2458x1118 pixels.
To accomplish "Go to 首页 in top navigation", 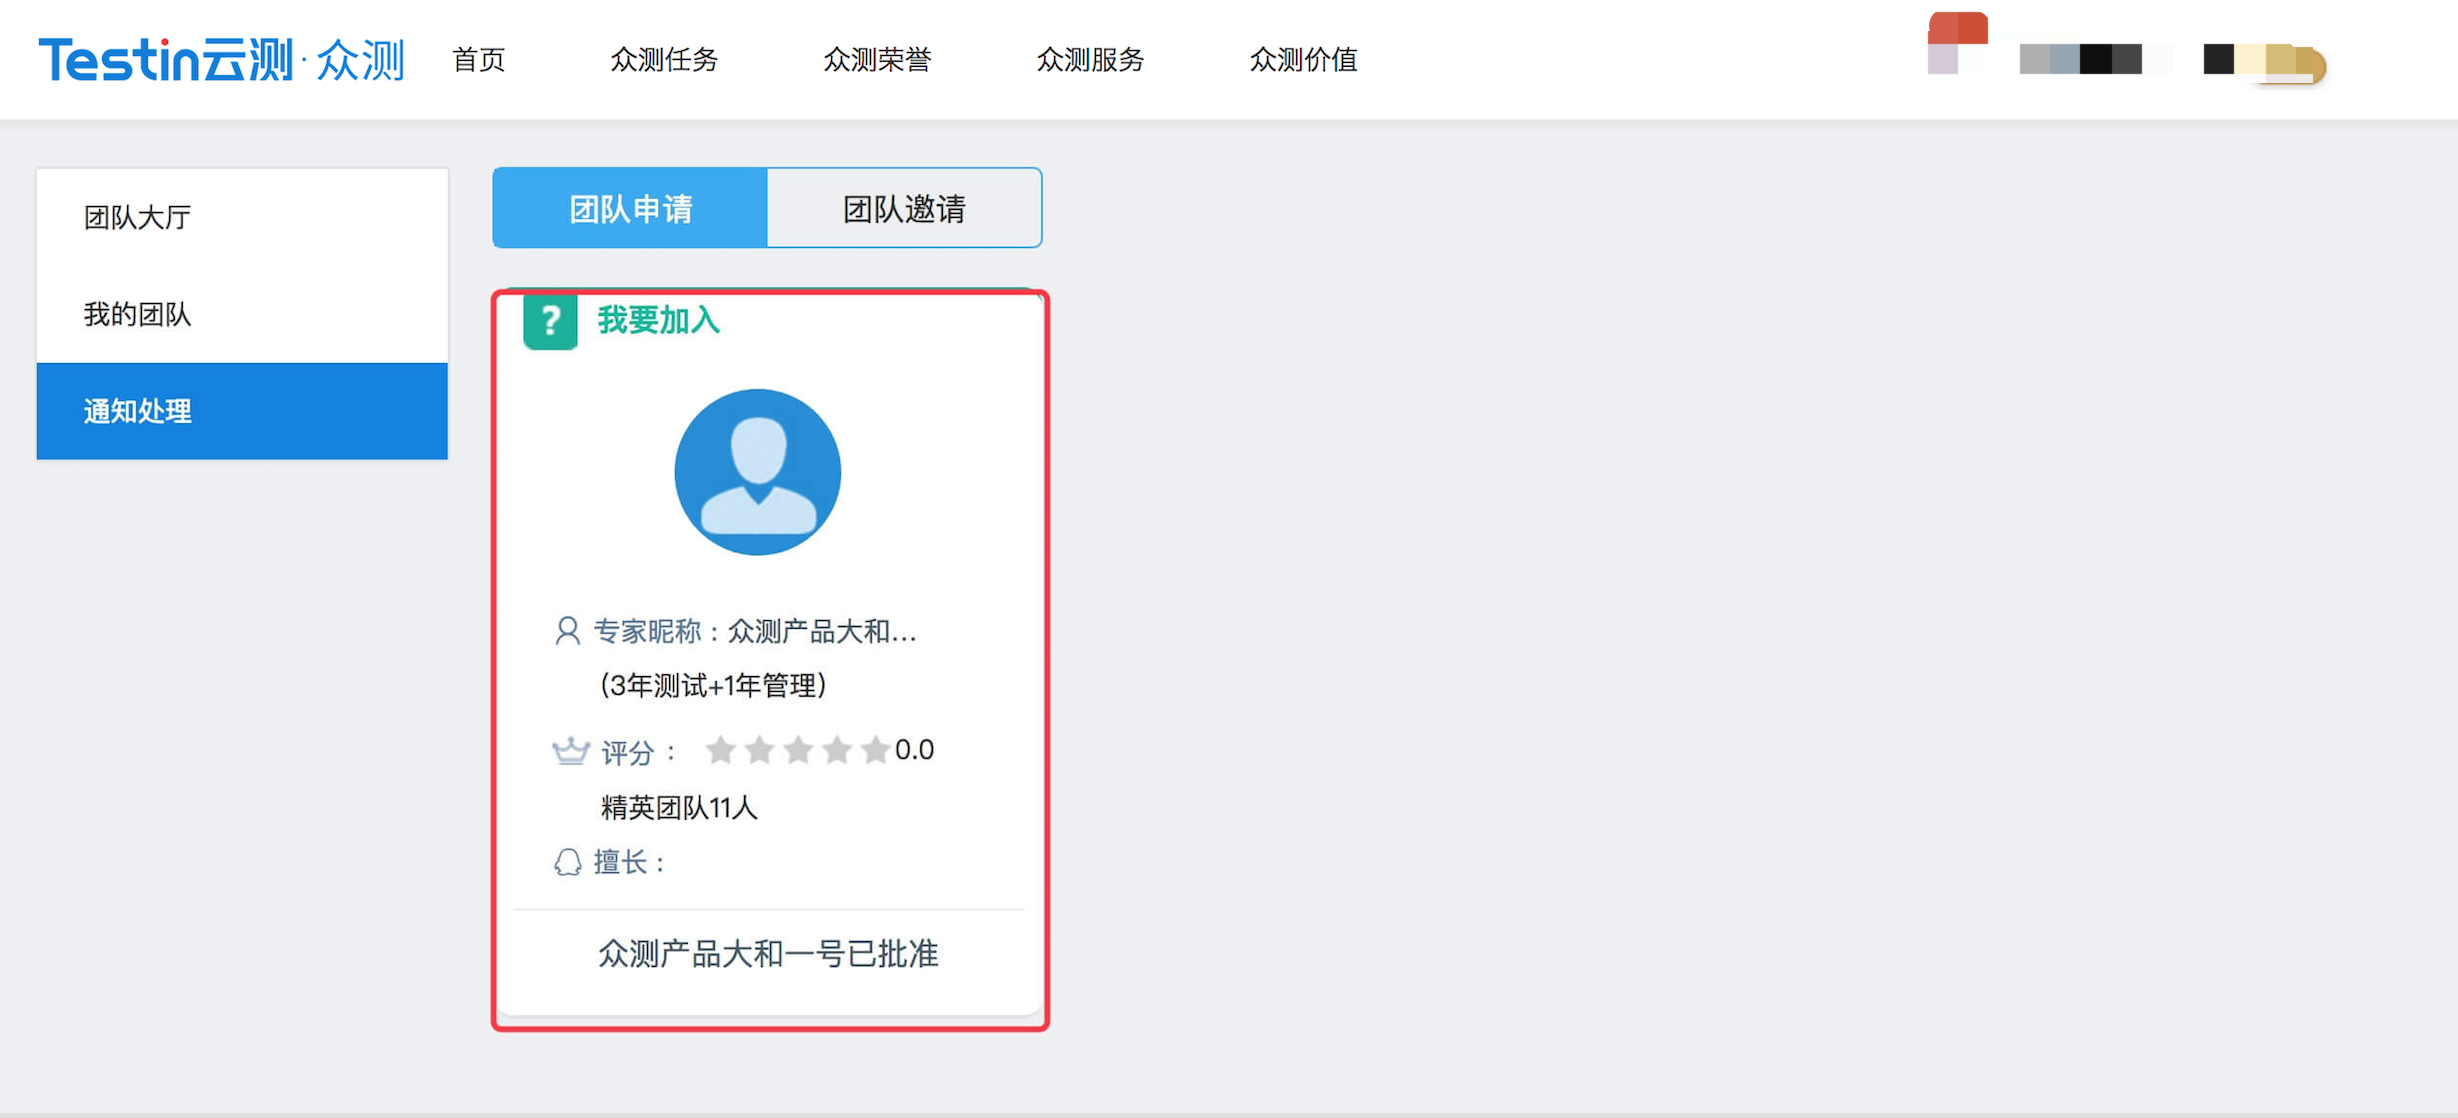I will pyautogui.click(x=478, y=60).
